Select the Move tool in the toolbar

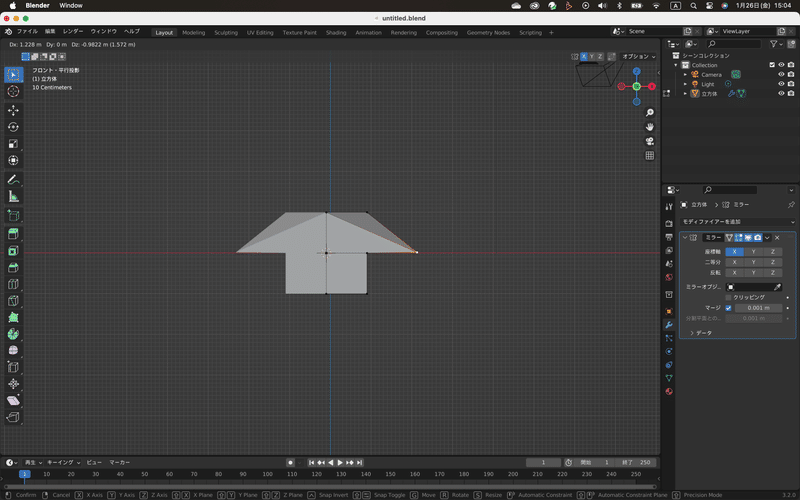coord(13,110)
